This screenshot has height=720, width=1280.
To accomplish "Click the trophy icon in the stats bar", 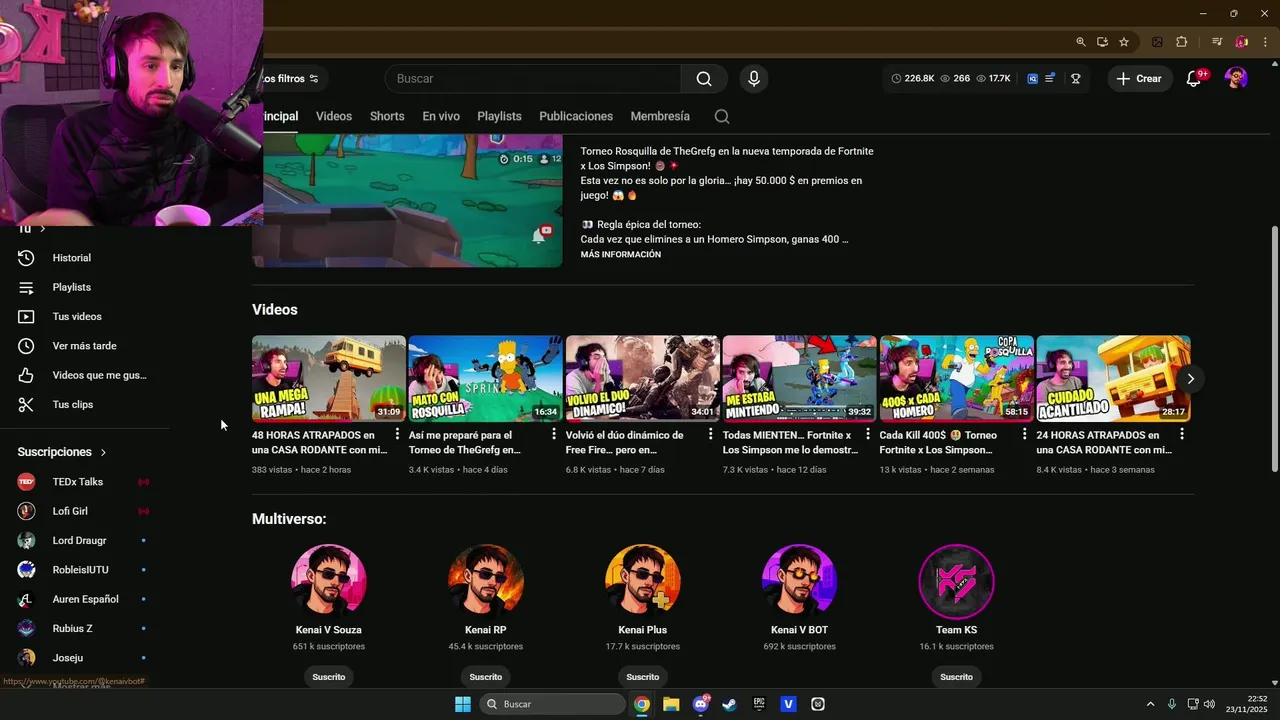I will pyautogui.click(x=1076, y=79).
